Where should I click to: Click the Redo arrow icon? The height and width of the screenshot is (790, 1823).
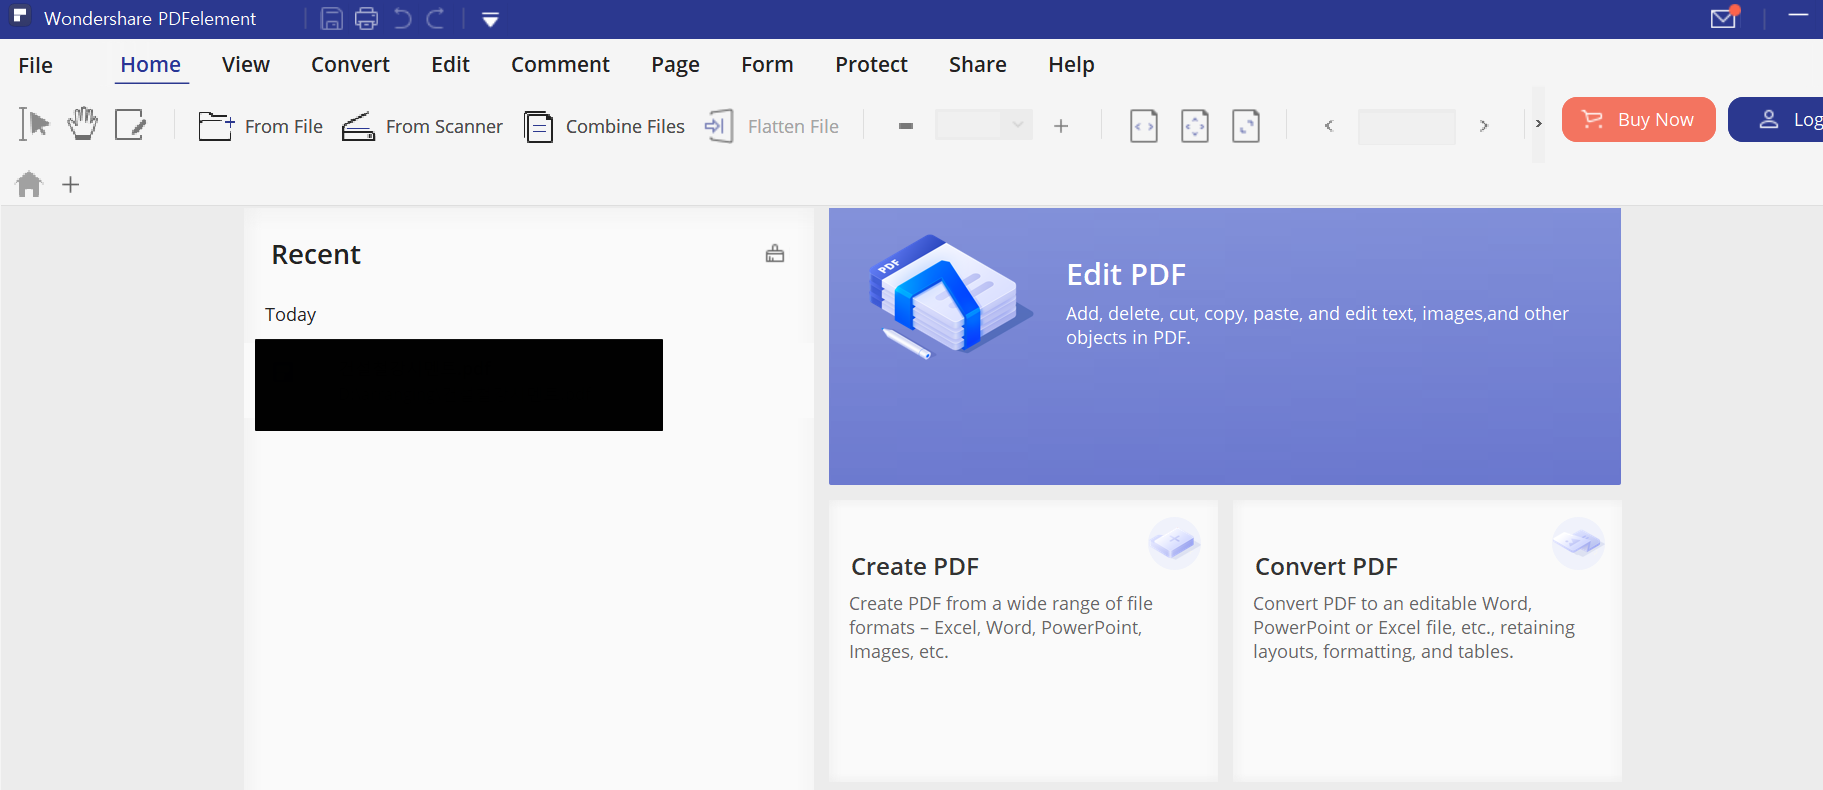(435, 19)
